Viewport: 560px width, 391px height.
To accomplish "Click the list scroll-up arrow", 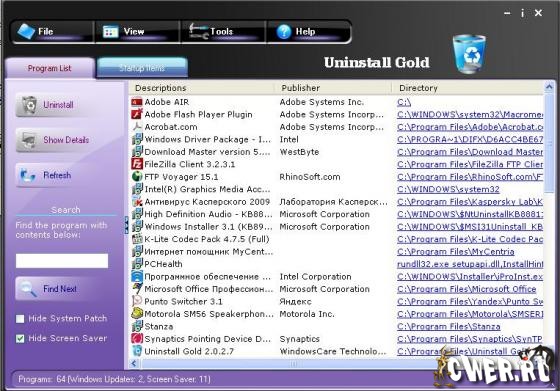I will [549, 87].
